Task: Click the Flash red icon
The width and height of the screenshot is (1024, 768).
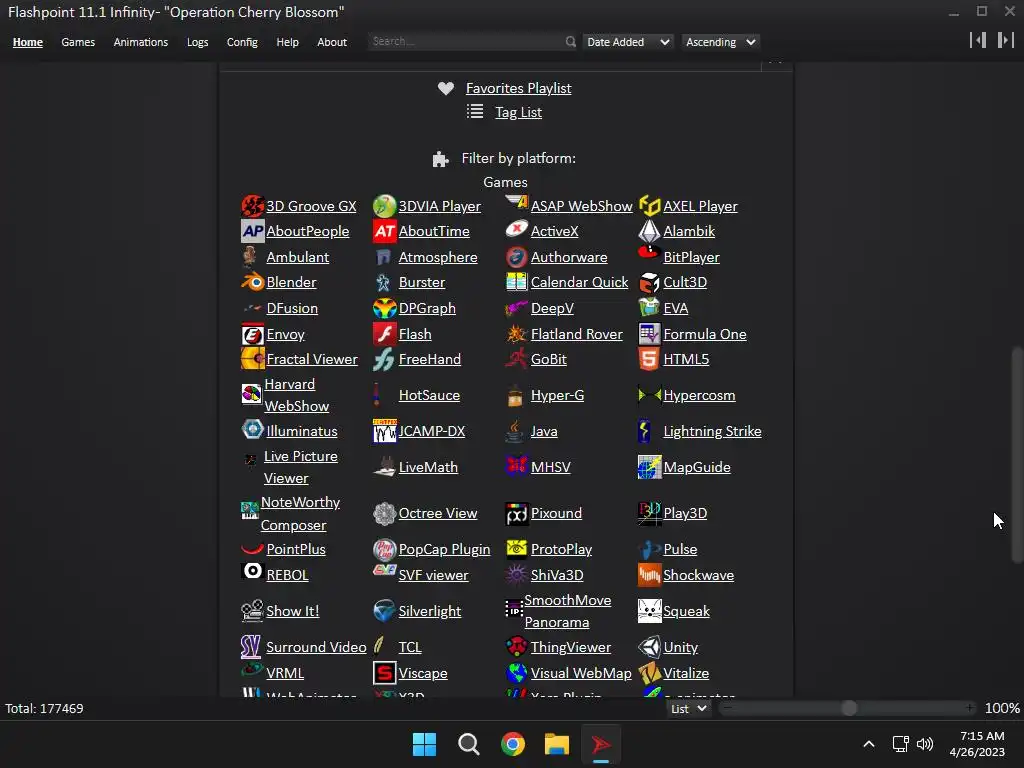Action: click(384, 334)
